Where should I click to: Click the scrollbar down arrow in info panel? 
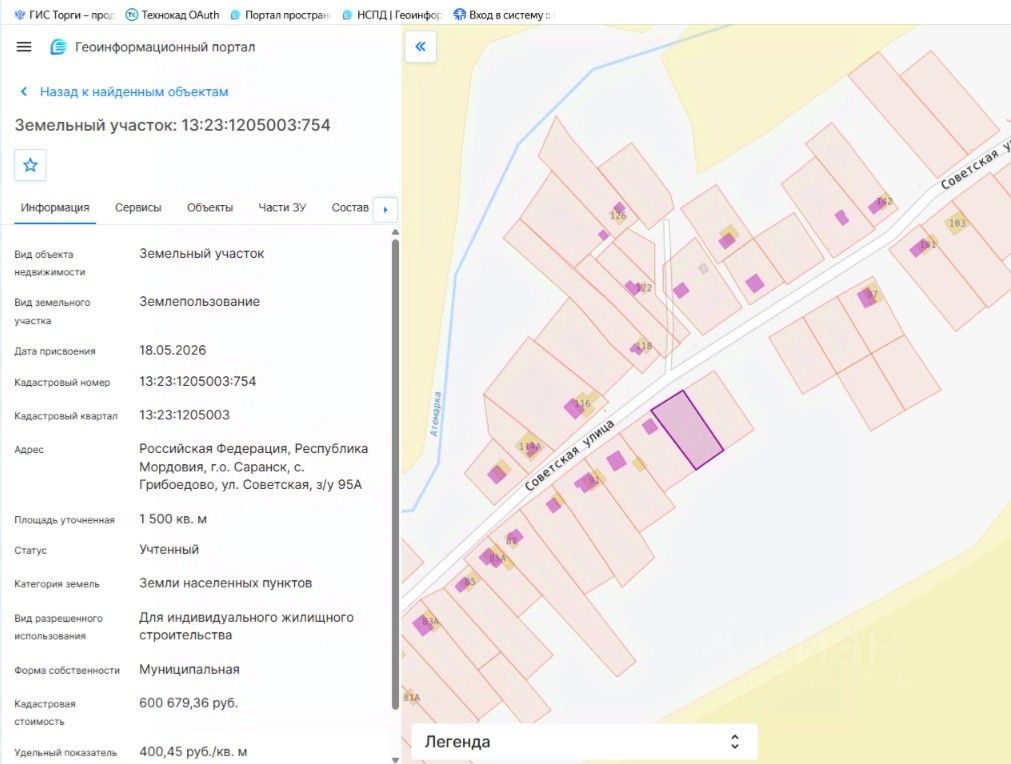point(395,759)
